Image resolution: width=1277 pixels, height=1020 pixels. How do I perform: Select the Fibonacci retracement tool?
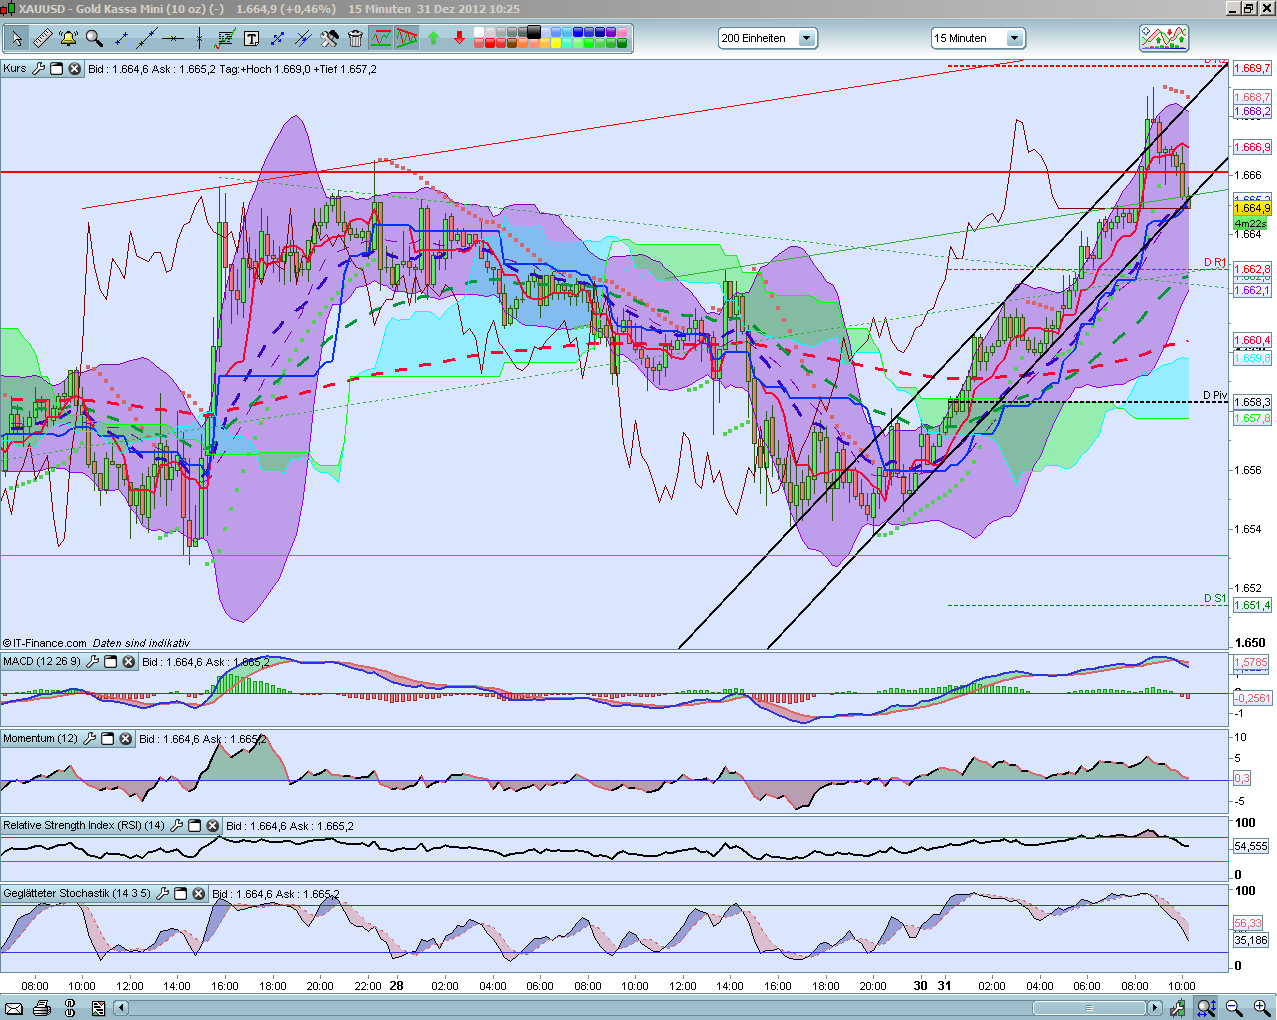pyautogui.click(x=225, y=39)
